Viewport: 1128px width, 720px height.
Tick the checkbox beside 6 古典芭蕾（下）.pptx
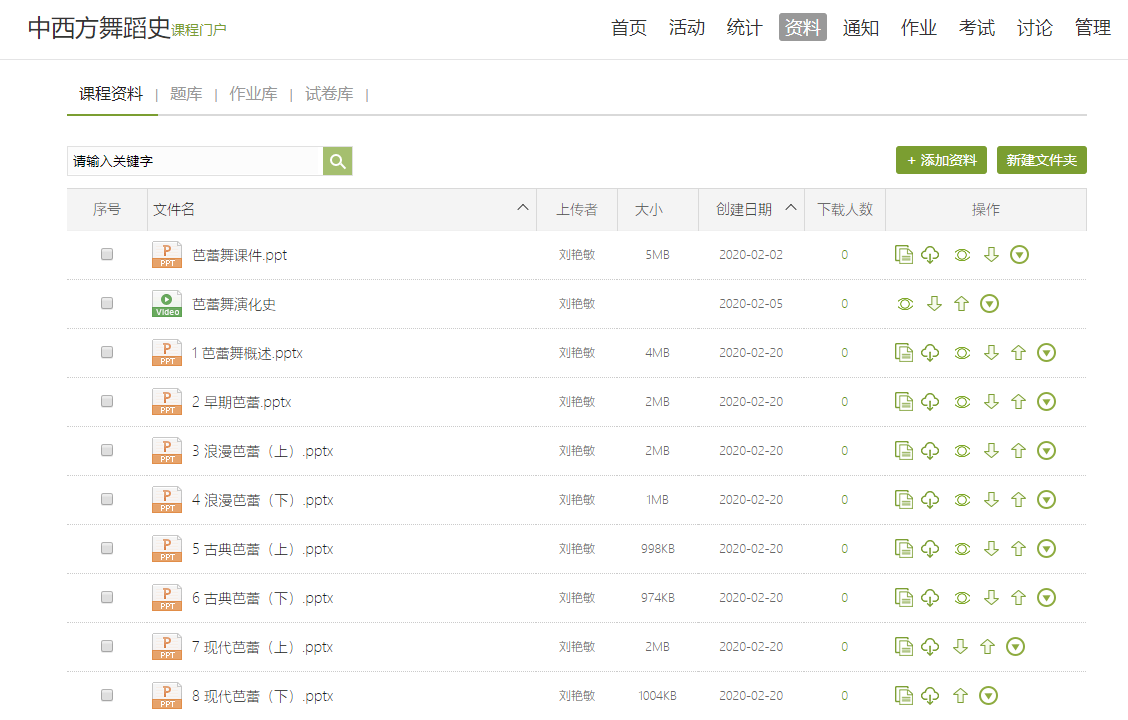107,597
